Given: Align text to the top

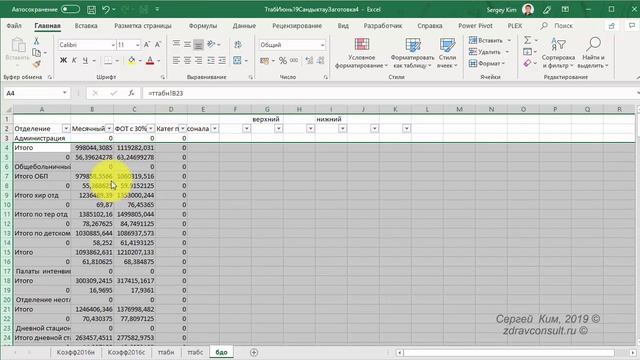Looking at the screenshot, I should 176,44.
